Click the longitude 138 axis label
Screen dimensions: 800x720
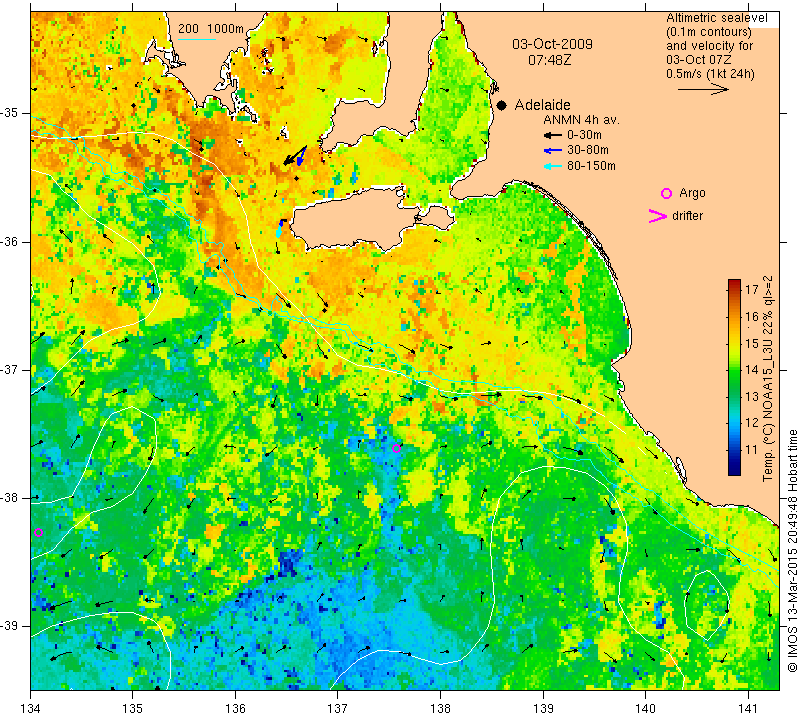(440, 709)
